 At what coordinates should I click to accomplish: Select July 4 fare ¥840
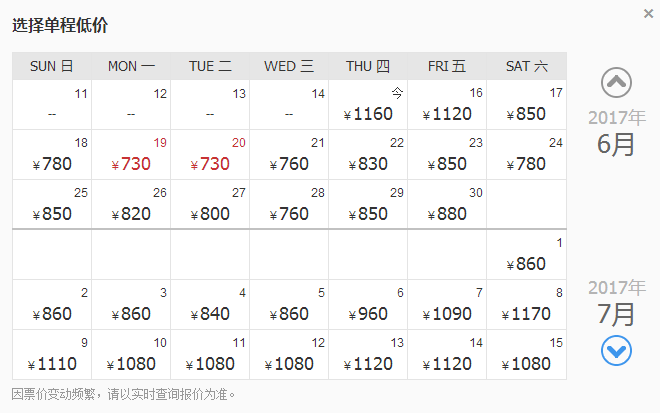[x=210, y=305]
